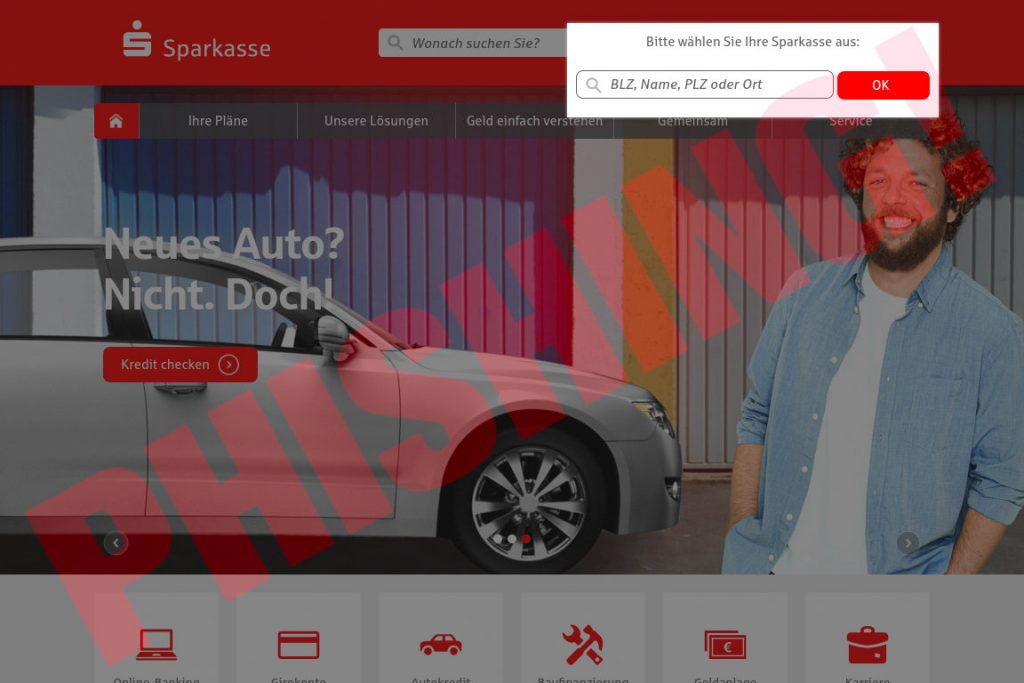Go to the next carousel slide

click(x=908, y=543)
